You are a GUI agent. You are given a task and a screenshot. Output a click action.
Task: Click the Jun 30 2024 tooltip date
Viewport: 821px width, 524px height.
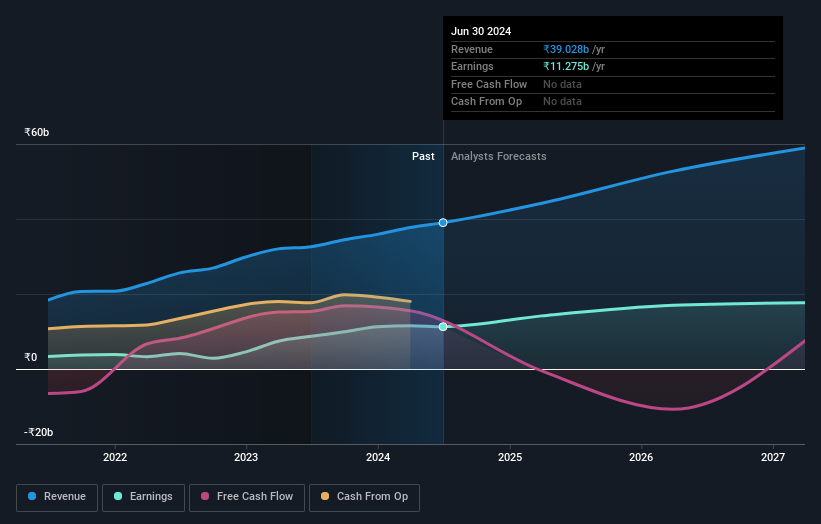point(481,31)
